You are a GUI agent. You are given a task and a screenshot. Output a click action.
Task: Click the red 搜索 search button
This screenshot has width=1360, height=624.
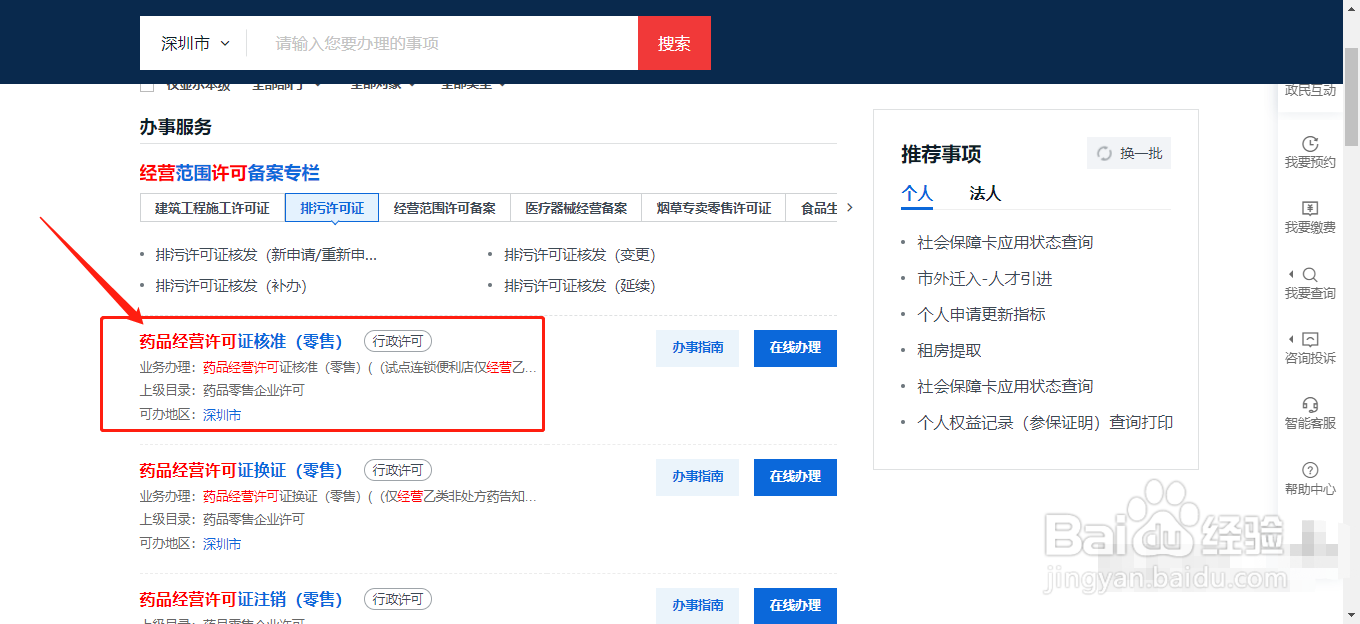pos(674,42)
